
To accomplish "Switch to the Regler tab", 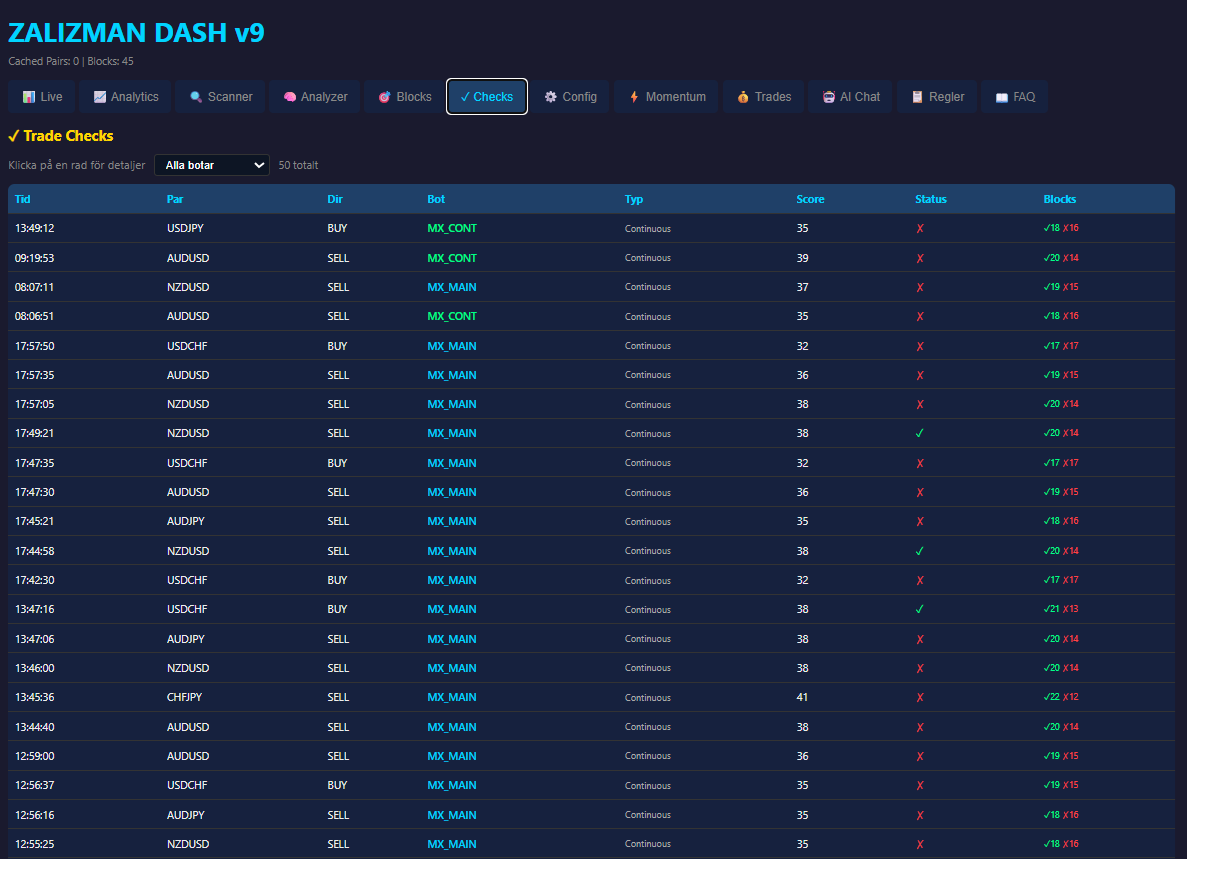I will coord(938,97).
